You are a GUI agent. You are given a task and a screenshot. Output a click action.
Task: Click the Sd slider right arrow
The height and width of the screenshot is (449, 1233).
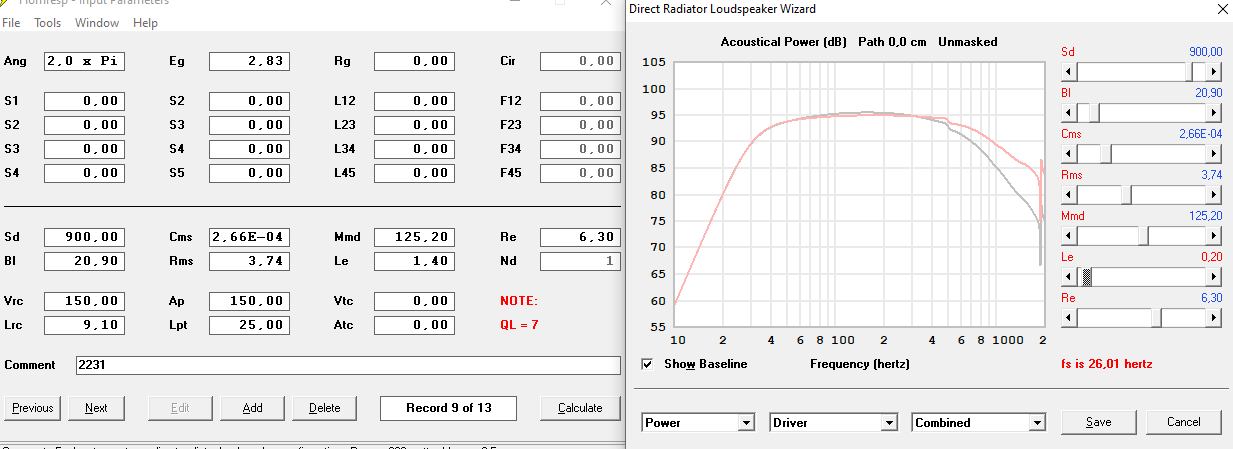1214,72
